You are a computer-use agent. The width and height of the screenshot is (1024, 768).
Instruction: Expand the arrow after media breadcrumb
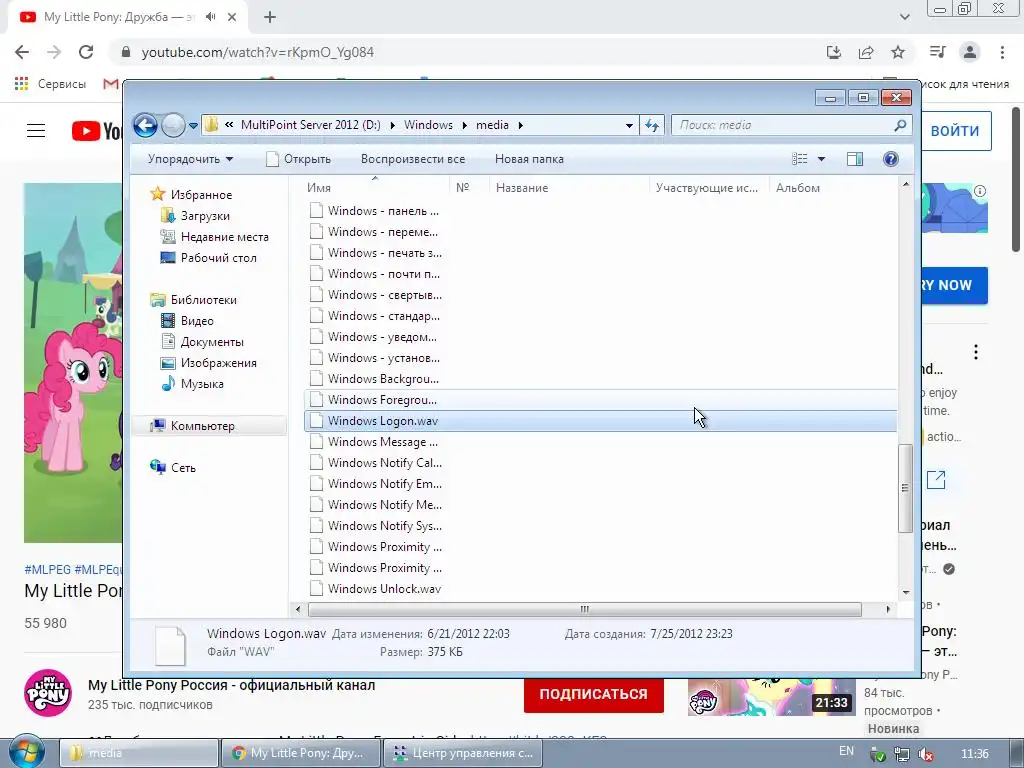tap(520, 125)
